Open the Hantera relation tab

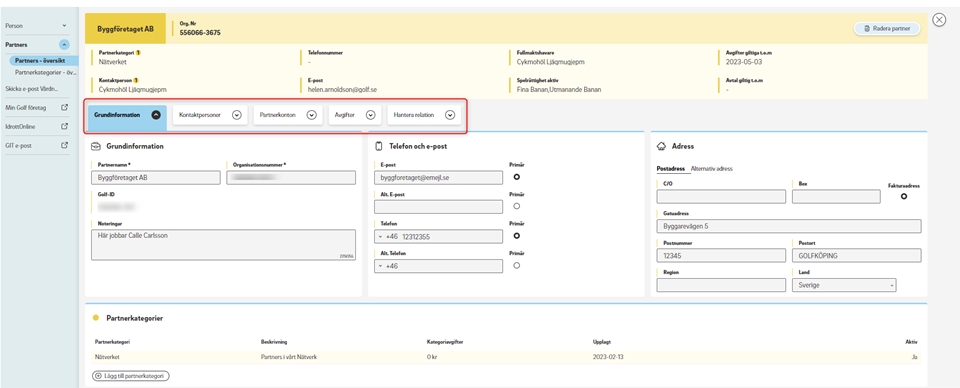[x=424, y=114]
